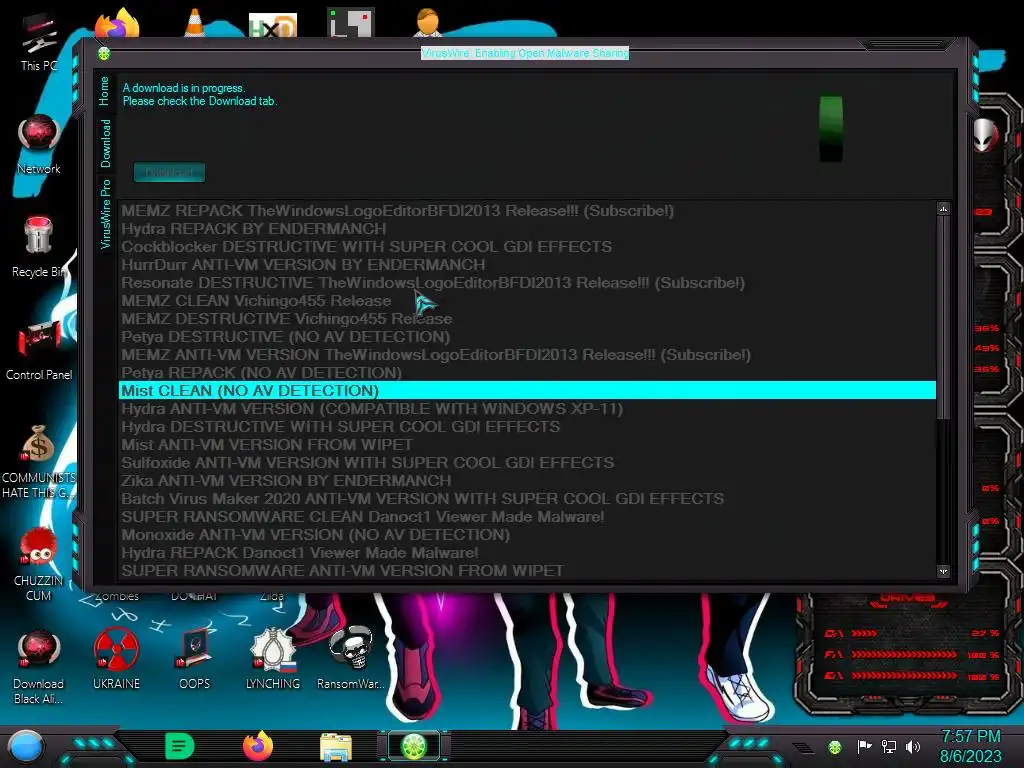The width and height of the screenshot is (1024, 768).
Task: Click highlighted 'Mist CLEAN (NO AV DETECTION)' row
Action: (528, 391)
